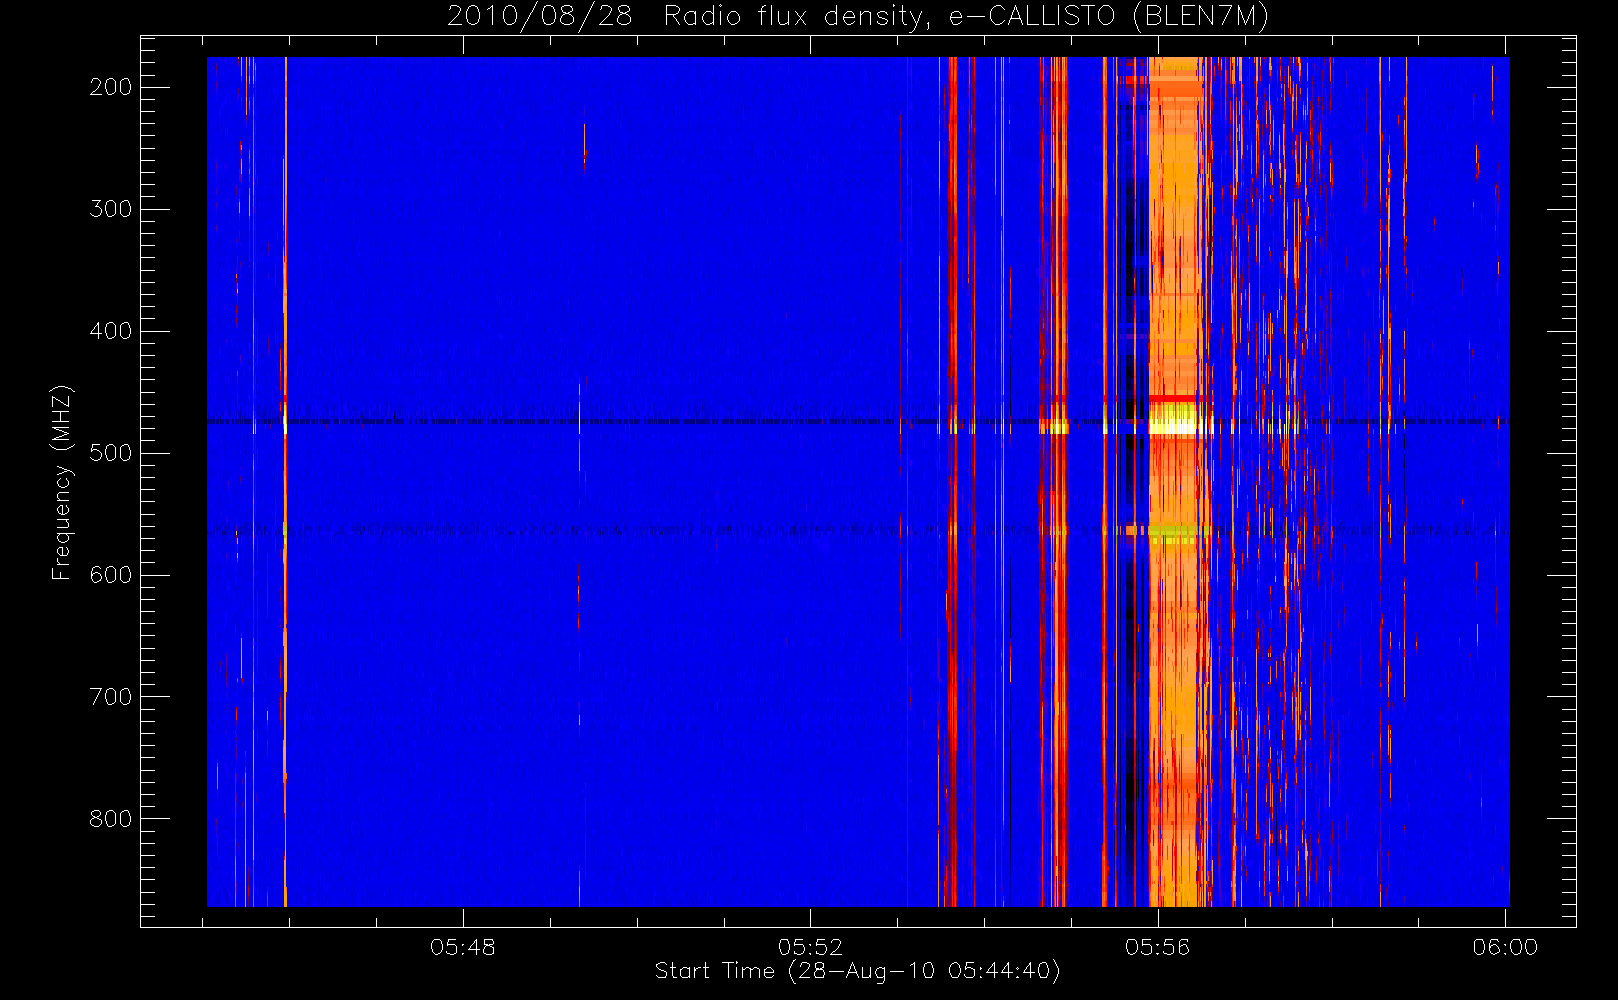Click the 800 frequency tick label
The image size is (1618, 1000).
click(x=111, y=819)
